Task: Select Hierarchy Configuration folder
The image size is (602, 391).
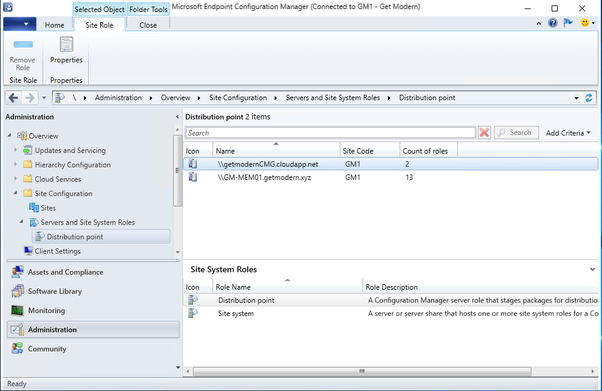Action: [x=73, y=165]
